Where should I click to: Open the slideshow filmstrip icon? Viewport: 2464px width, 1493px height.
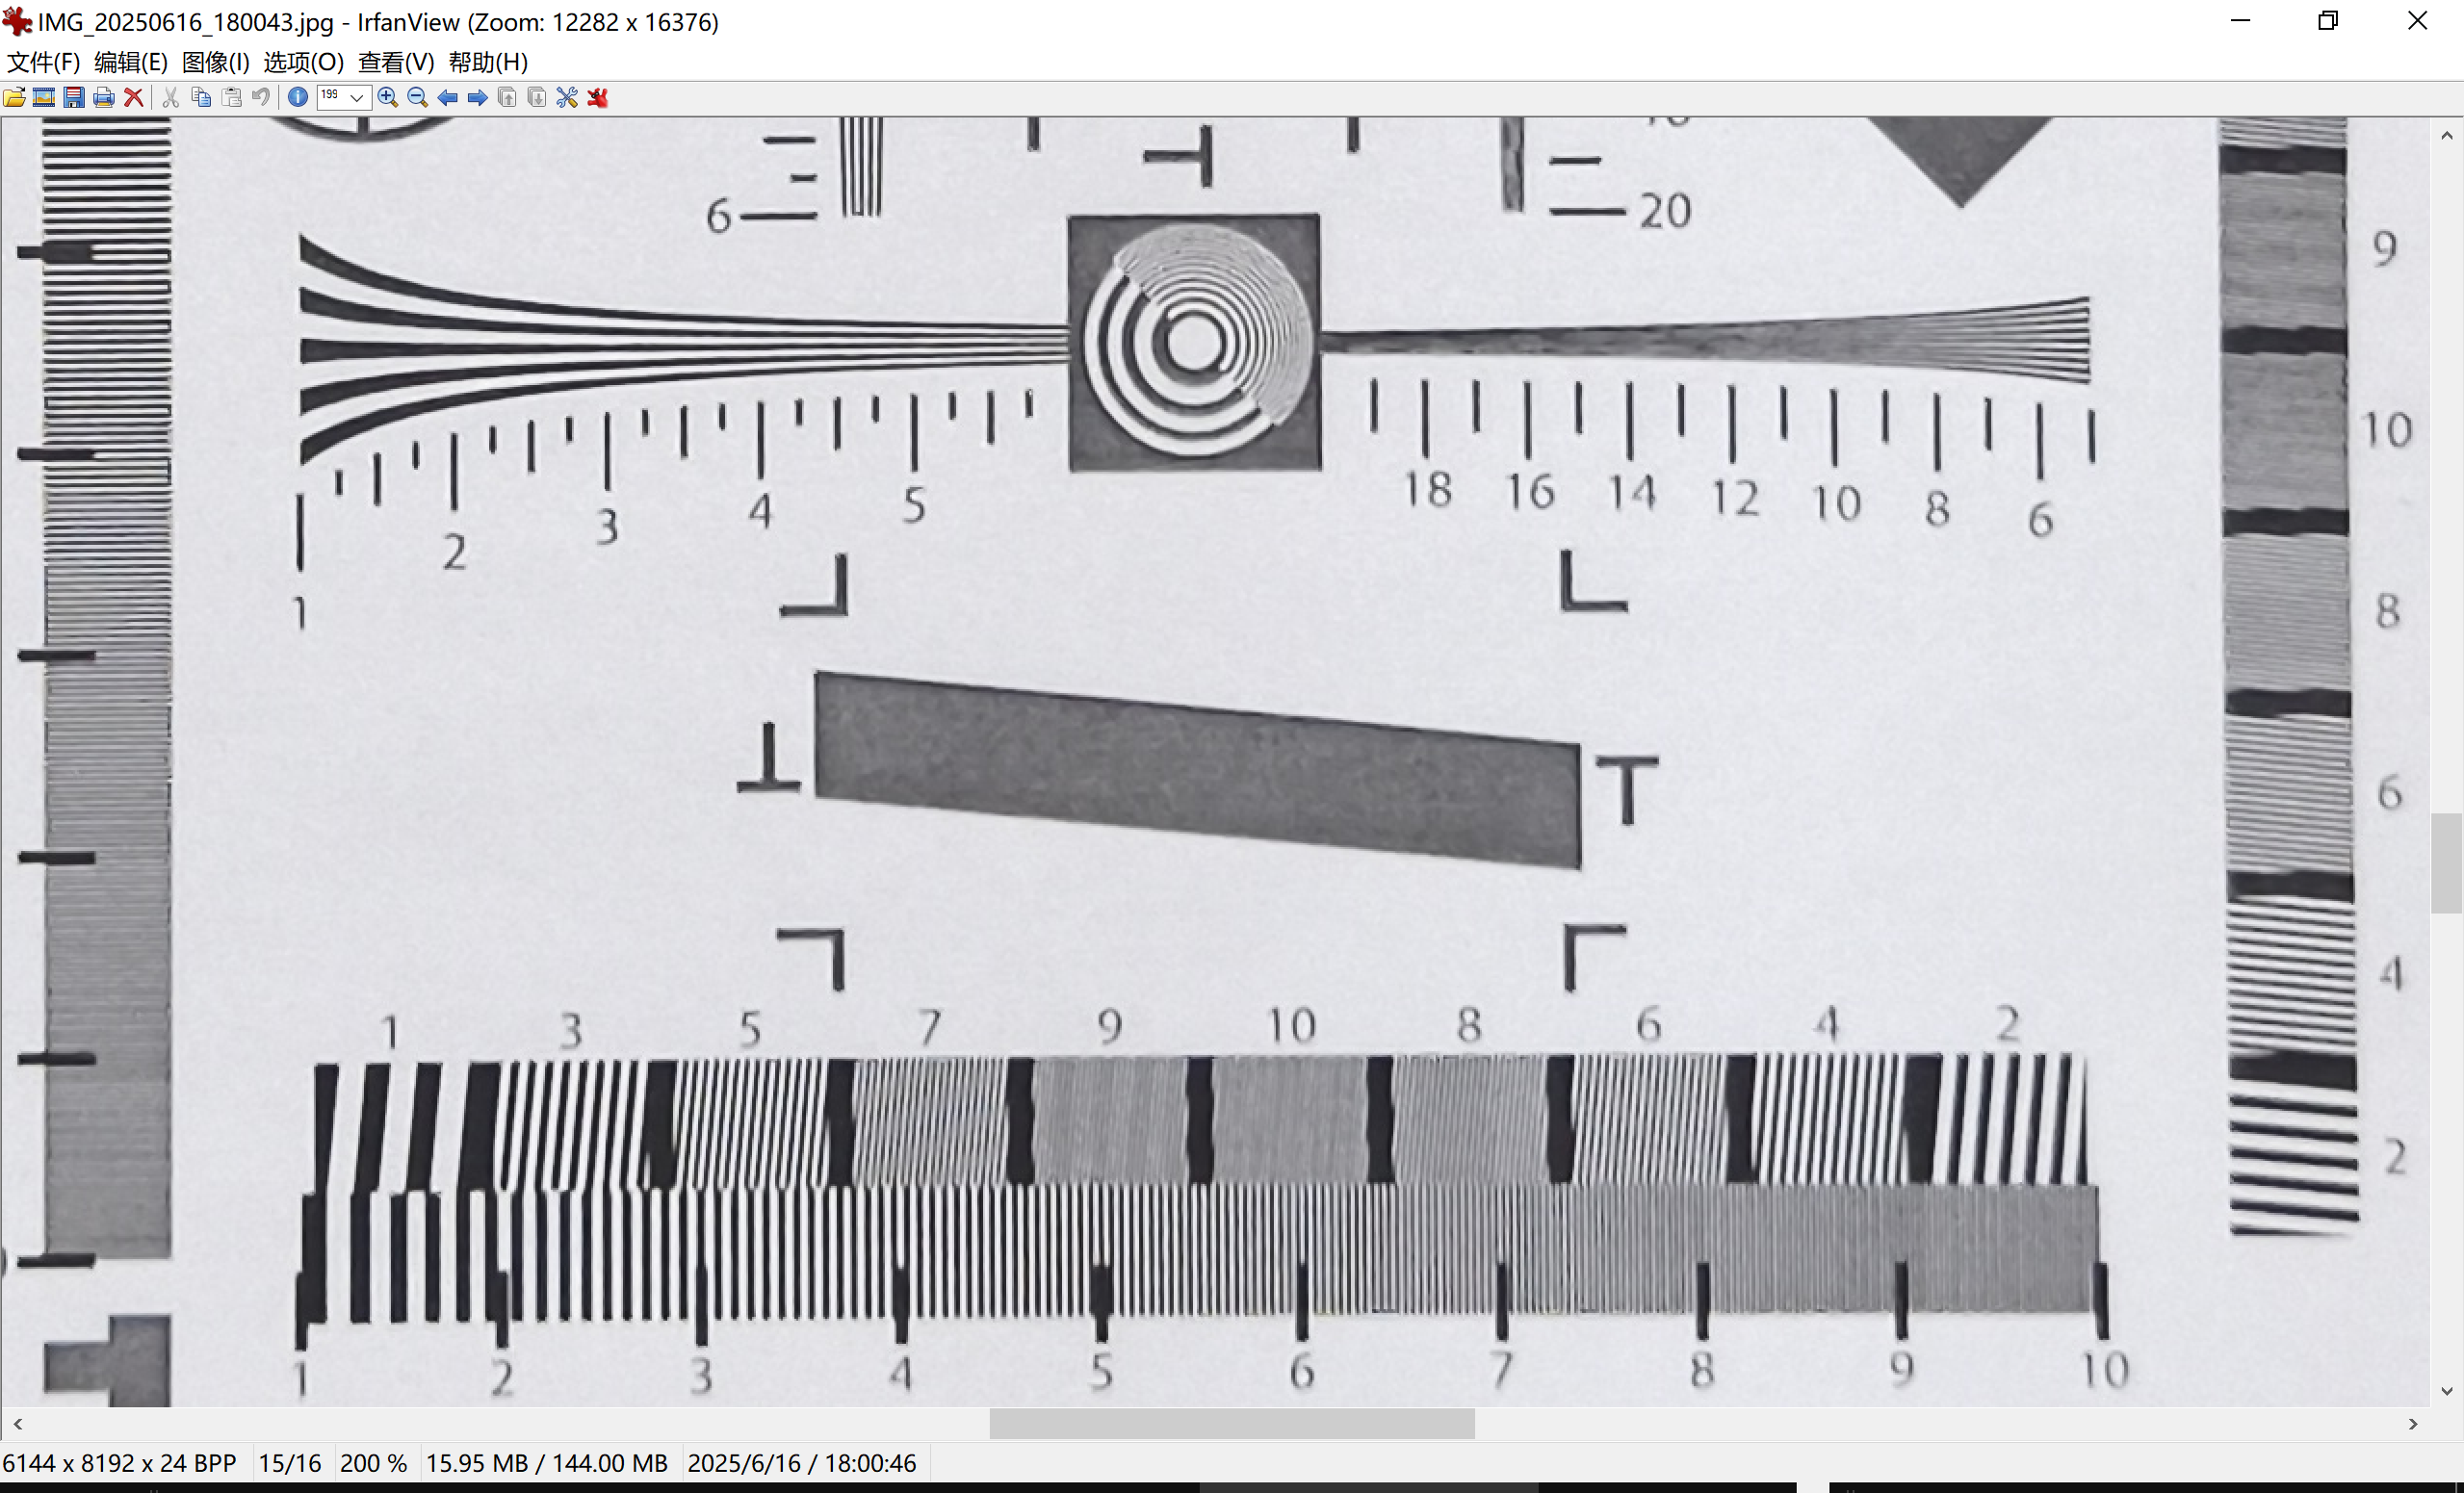(44, 97)
